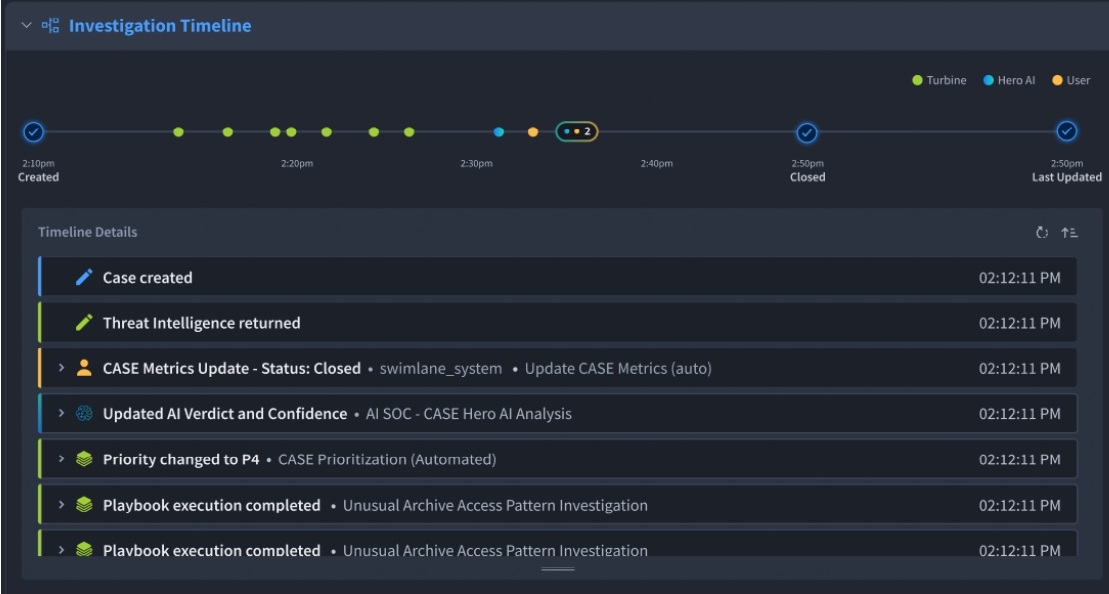
Task: Toggle the Timeline Details sort order icon
Action: pos(1069,233)
